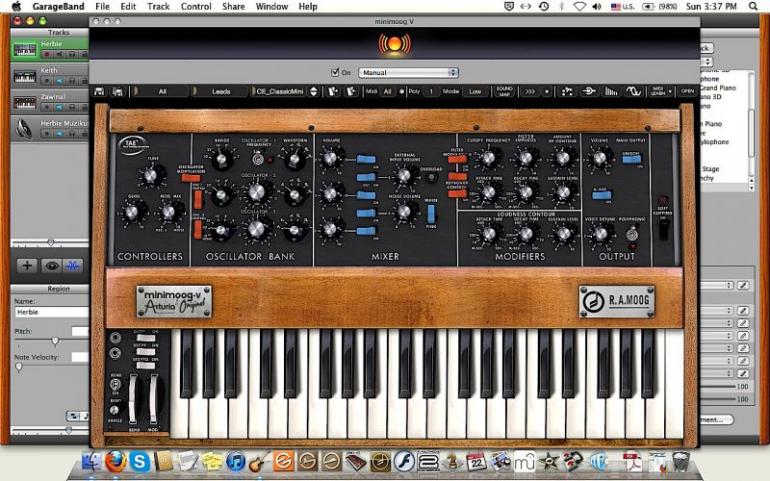Click the triple-arrow icon in minimoog toolbar

pos(529,91)
